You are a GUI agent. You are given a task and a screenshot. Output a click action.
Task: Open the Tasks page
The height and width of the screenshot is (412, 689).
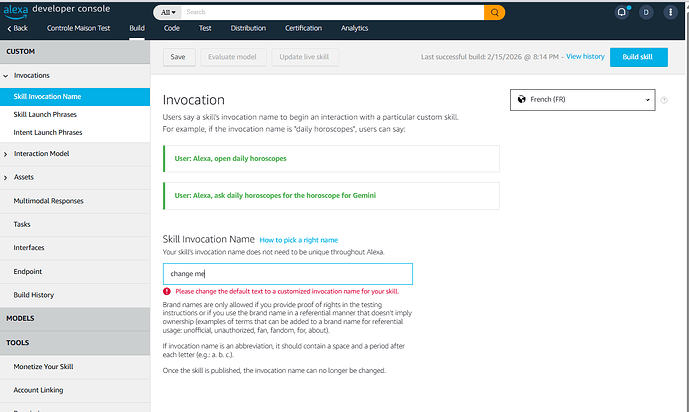[x=75, y=224]
